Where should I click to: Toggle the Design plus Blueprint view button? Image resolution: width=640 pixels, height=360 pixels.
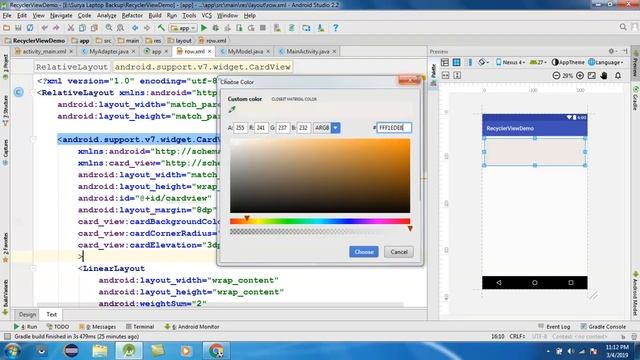click(469, 62)
